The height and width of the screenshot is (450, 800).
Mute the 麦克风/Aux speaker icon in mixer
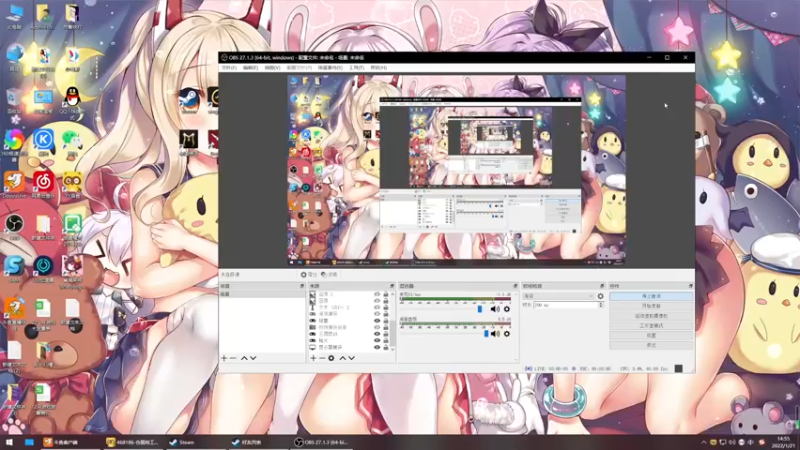[x=495, y=309]
